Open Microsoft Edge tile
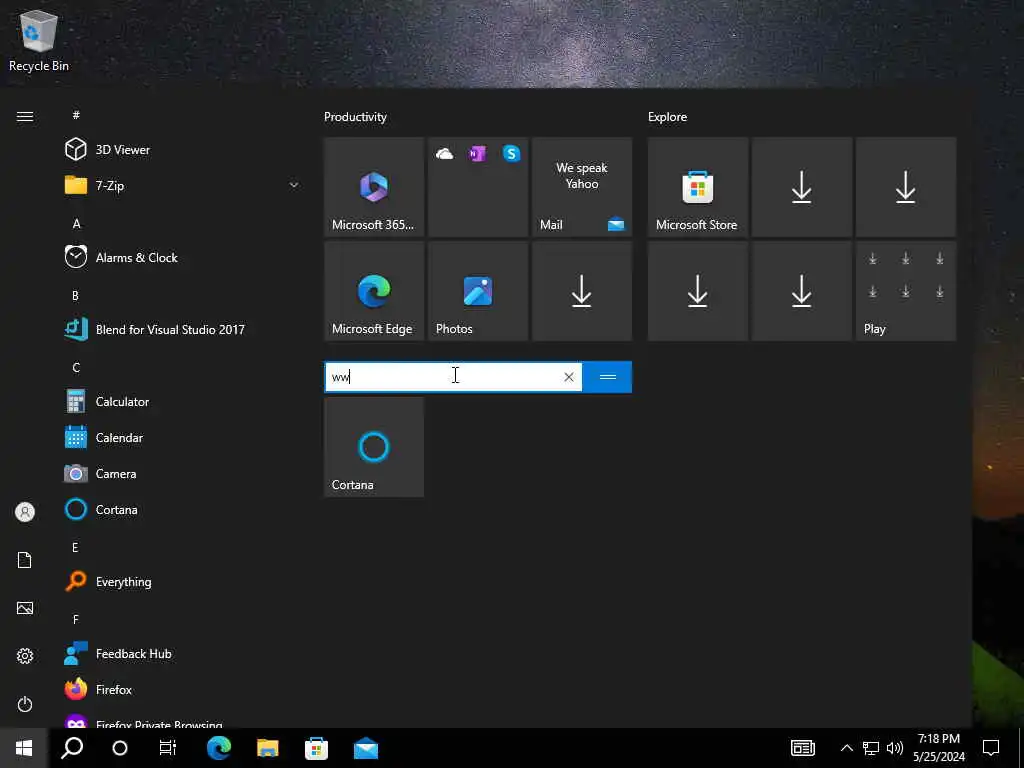This screenshot has height=768, width=1024. point(374,291)
